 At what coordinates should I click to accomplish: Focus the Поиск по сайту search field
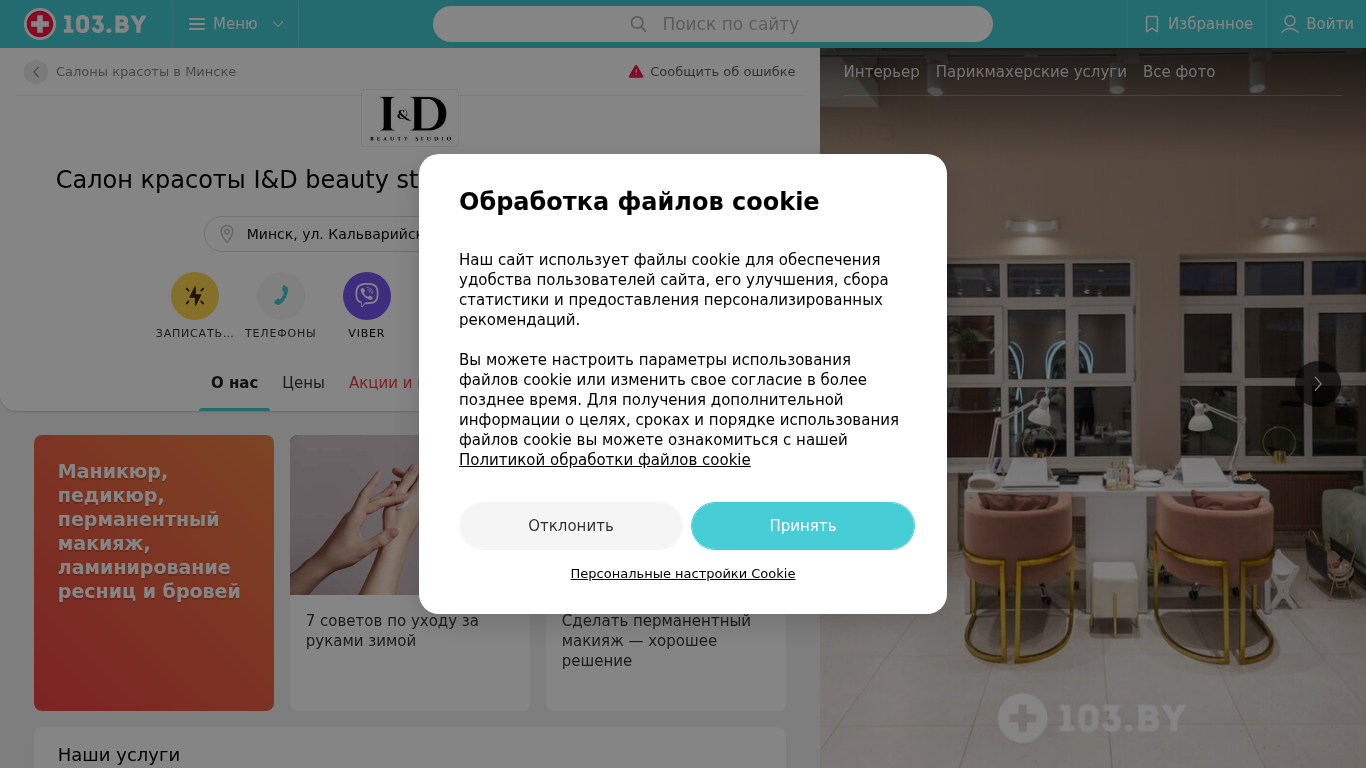(713, 24)
